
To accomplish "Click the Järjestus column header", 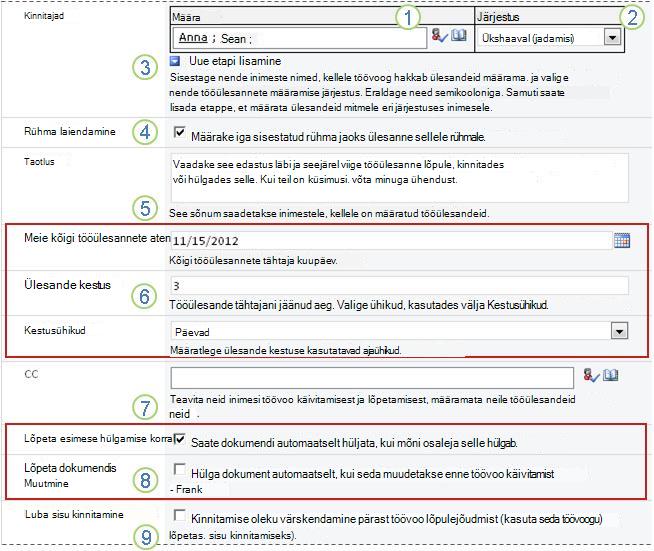I will [x=498, y=17].
